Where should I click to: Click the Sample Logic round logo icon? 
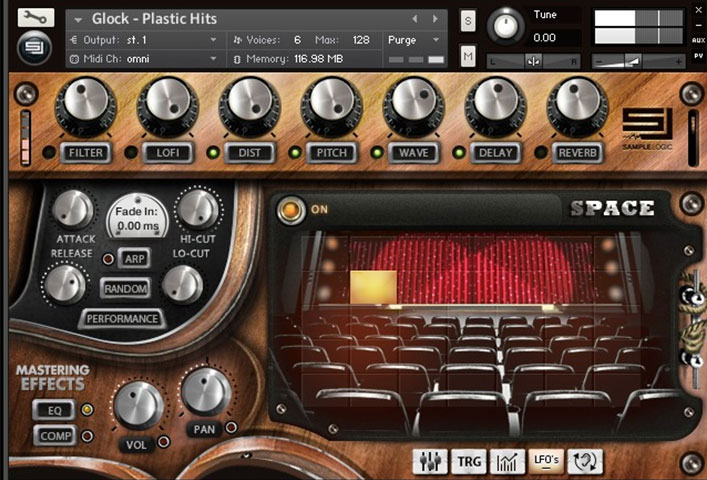pos(34,48)
